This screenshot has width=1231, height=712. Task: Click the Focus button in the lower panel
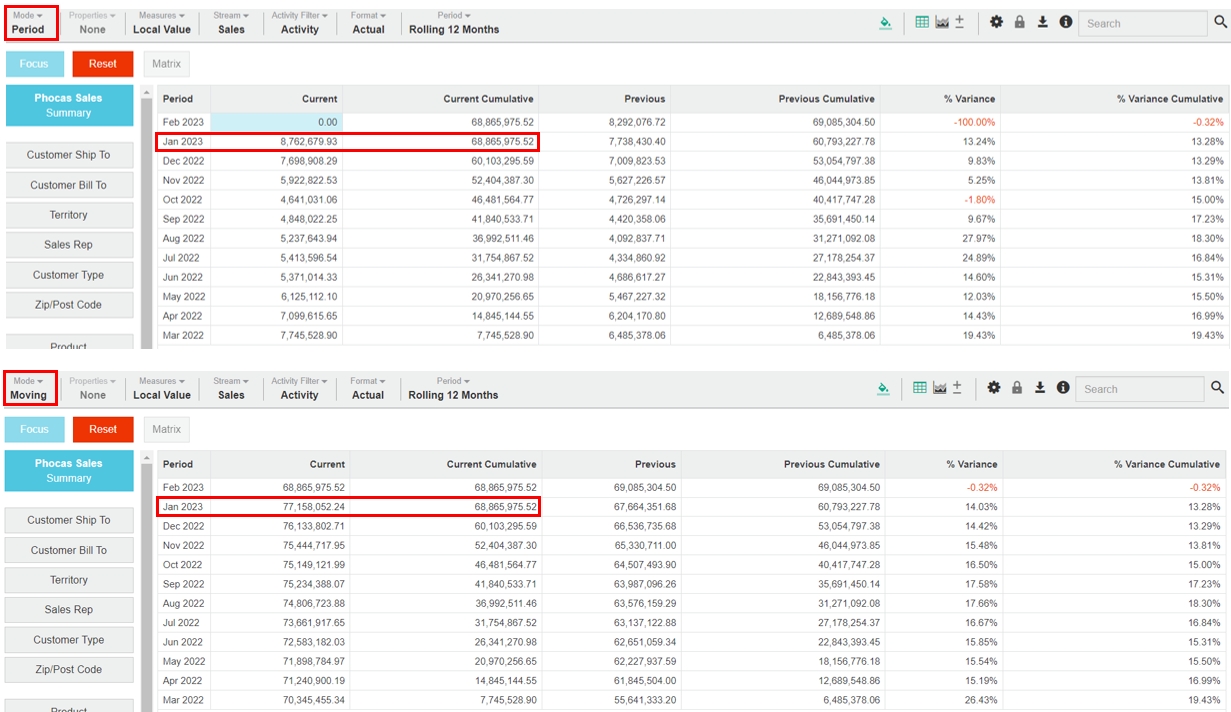(34, 429)
